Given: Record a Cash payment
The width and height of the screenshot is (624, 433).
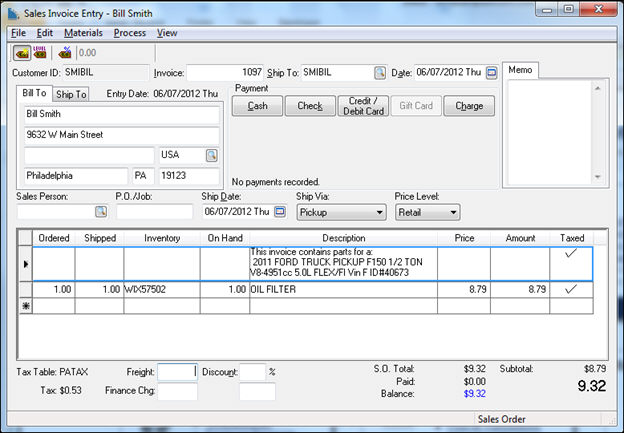Looking at the screenshot, I should pos(257,106).
